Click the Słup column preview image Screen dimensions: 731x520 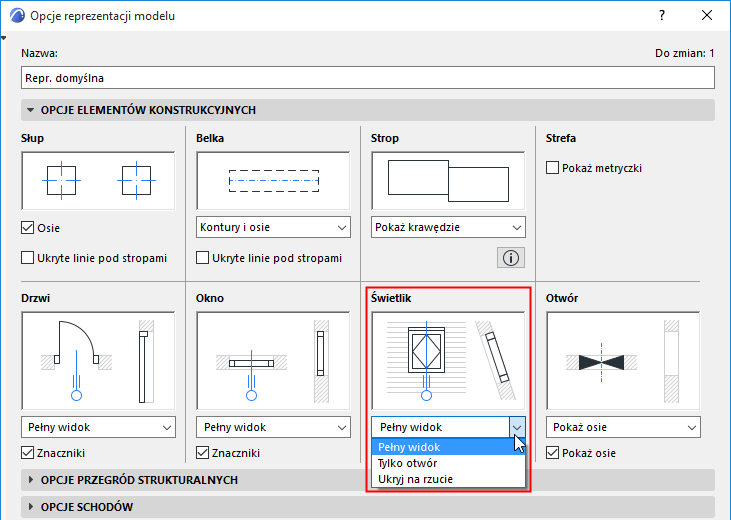(x=97, y=181)
